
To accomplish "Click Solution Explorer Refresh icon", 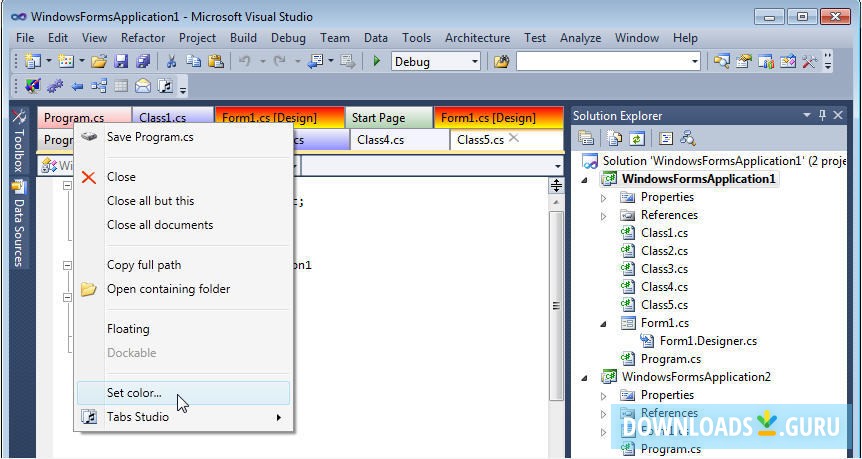I will click(636, 138).
